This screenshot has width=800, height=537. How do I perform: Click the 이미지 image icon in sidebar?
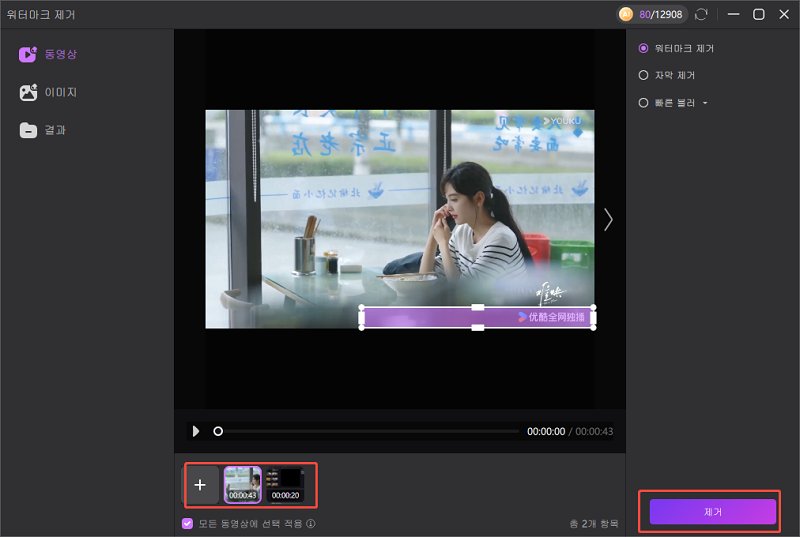pyautogui.click(x=28, y=92)
